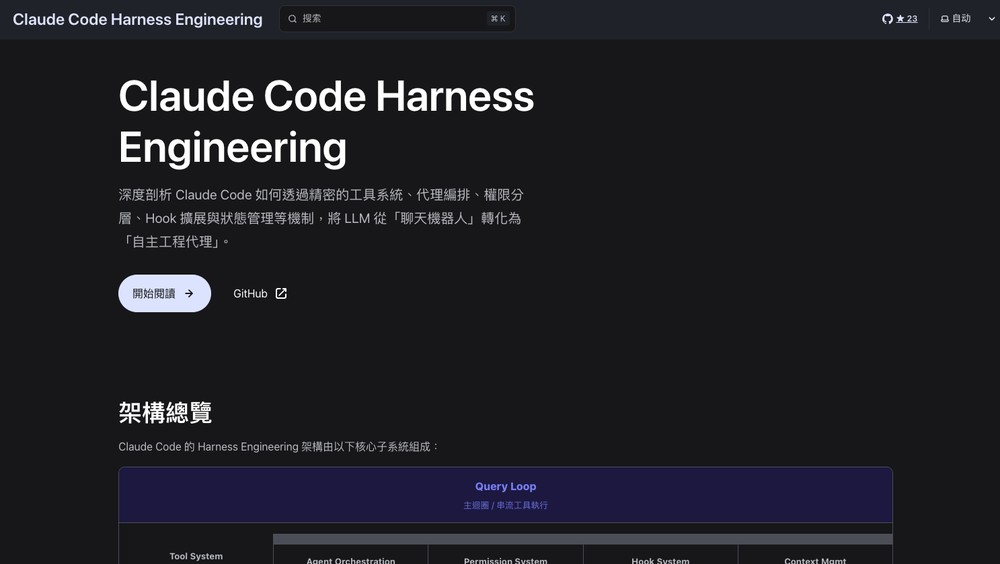Focus the 搜索 search field
The width and height of the screenshot is (1000, 564).
click(397, 19)
